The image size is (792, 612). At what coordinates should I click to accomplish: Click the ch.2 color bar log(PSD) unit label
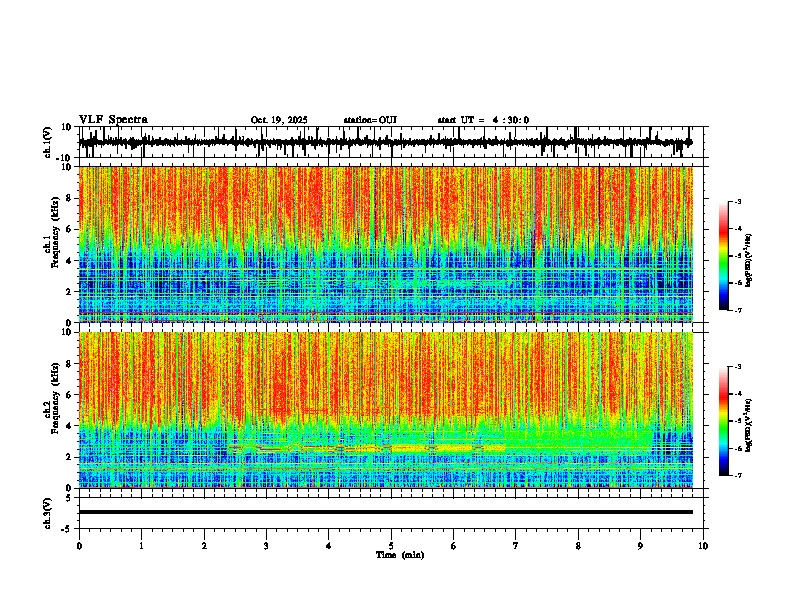tap(749, 425)
